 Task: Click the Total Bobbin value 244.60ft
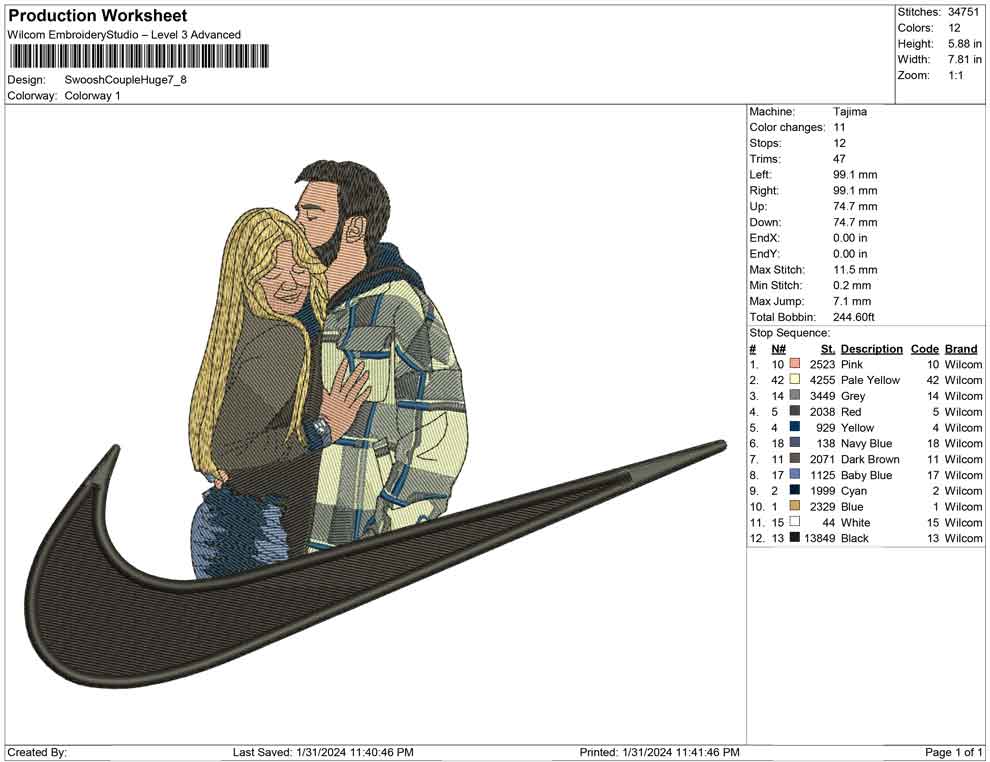coord(854,317)
